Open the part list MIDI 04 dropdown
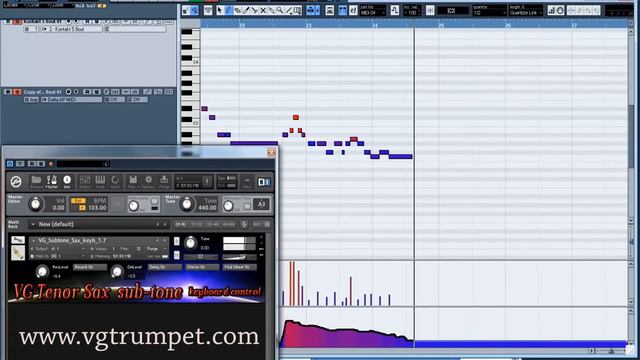The height and width of the screenshot is (360, 640). 372,12
